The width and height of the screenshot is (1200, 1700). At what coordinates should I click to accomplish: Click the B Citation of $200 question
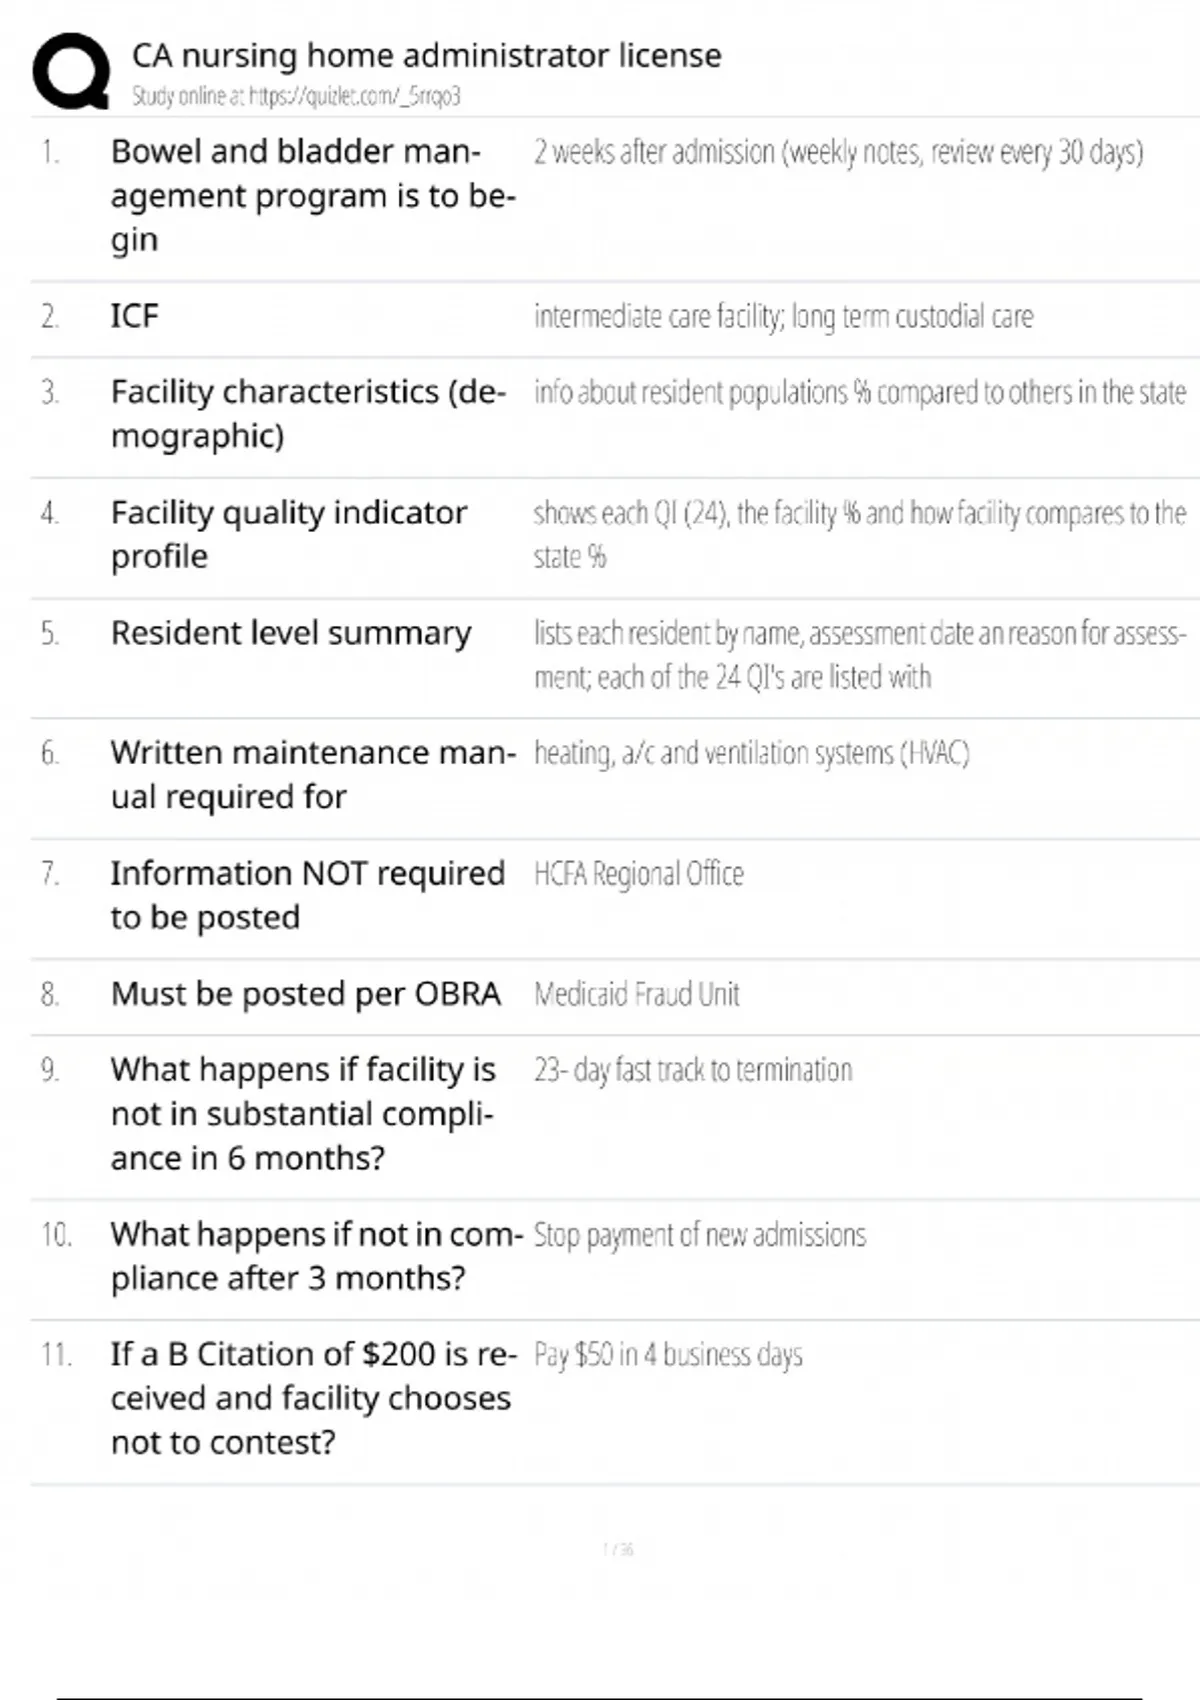312,1397
